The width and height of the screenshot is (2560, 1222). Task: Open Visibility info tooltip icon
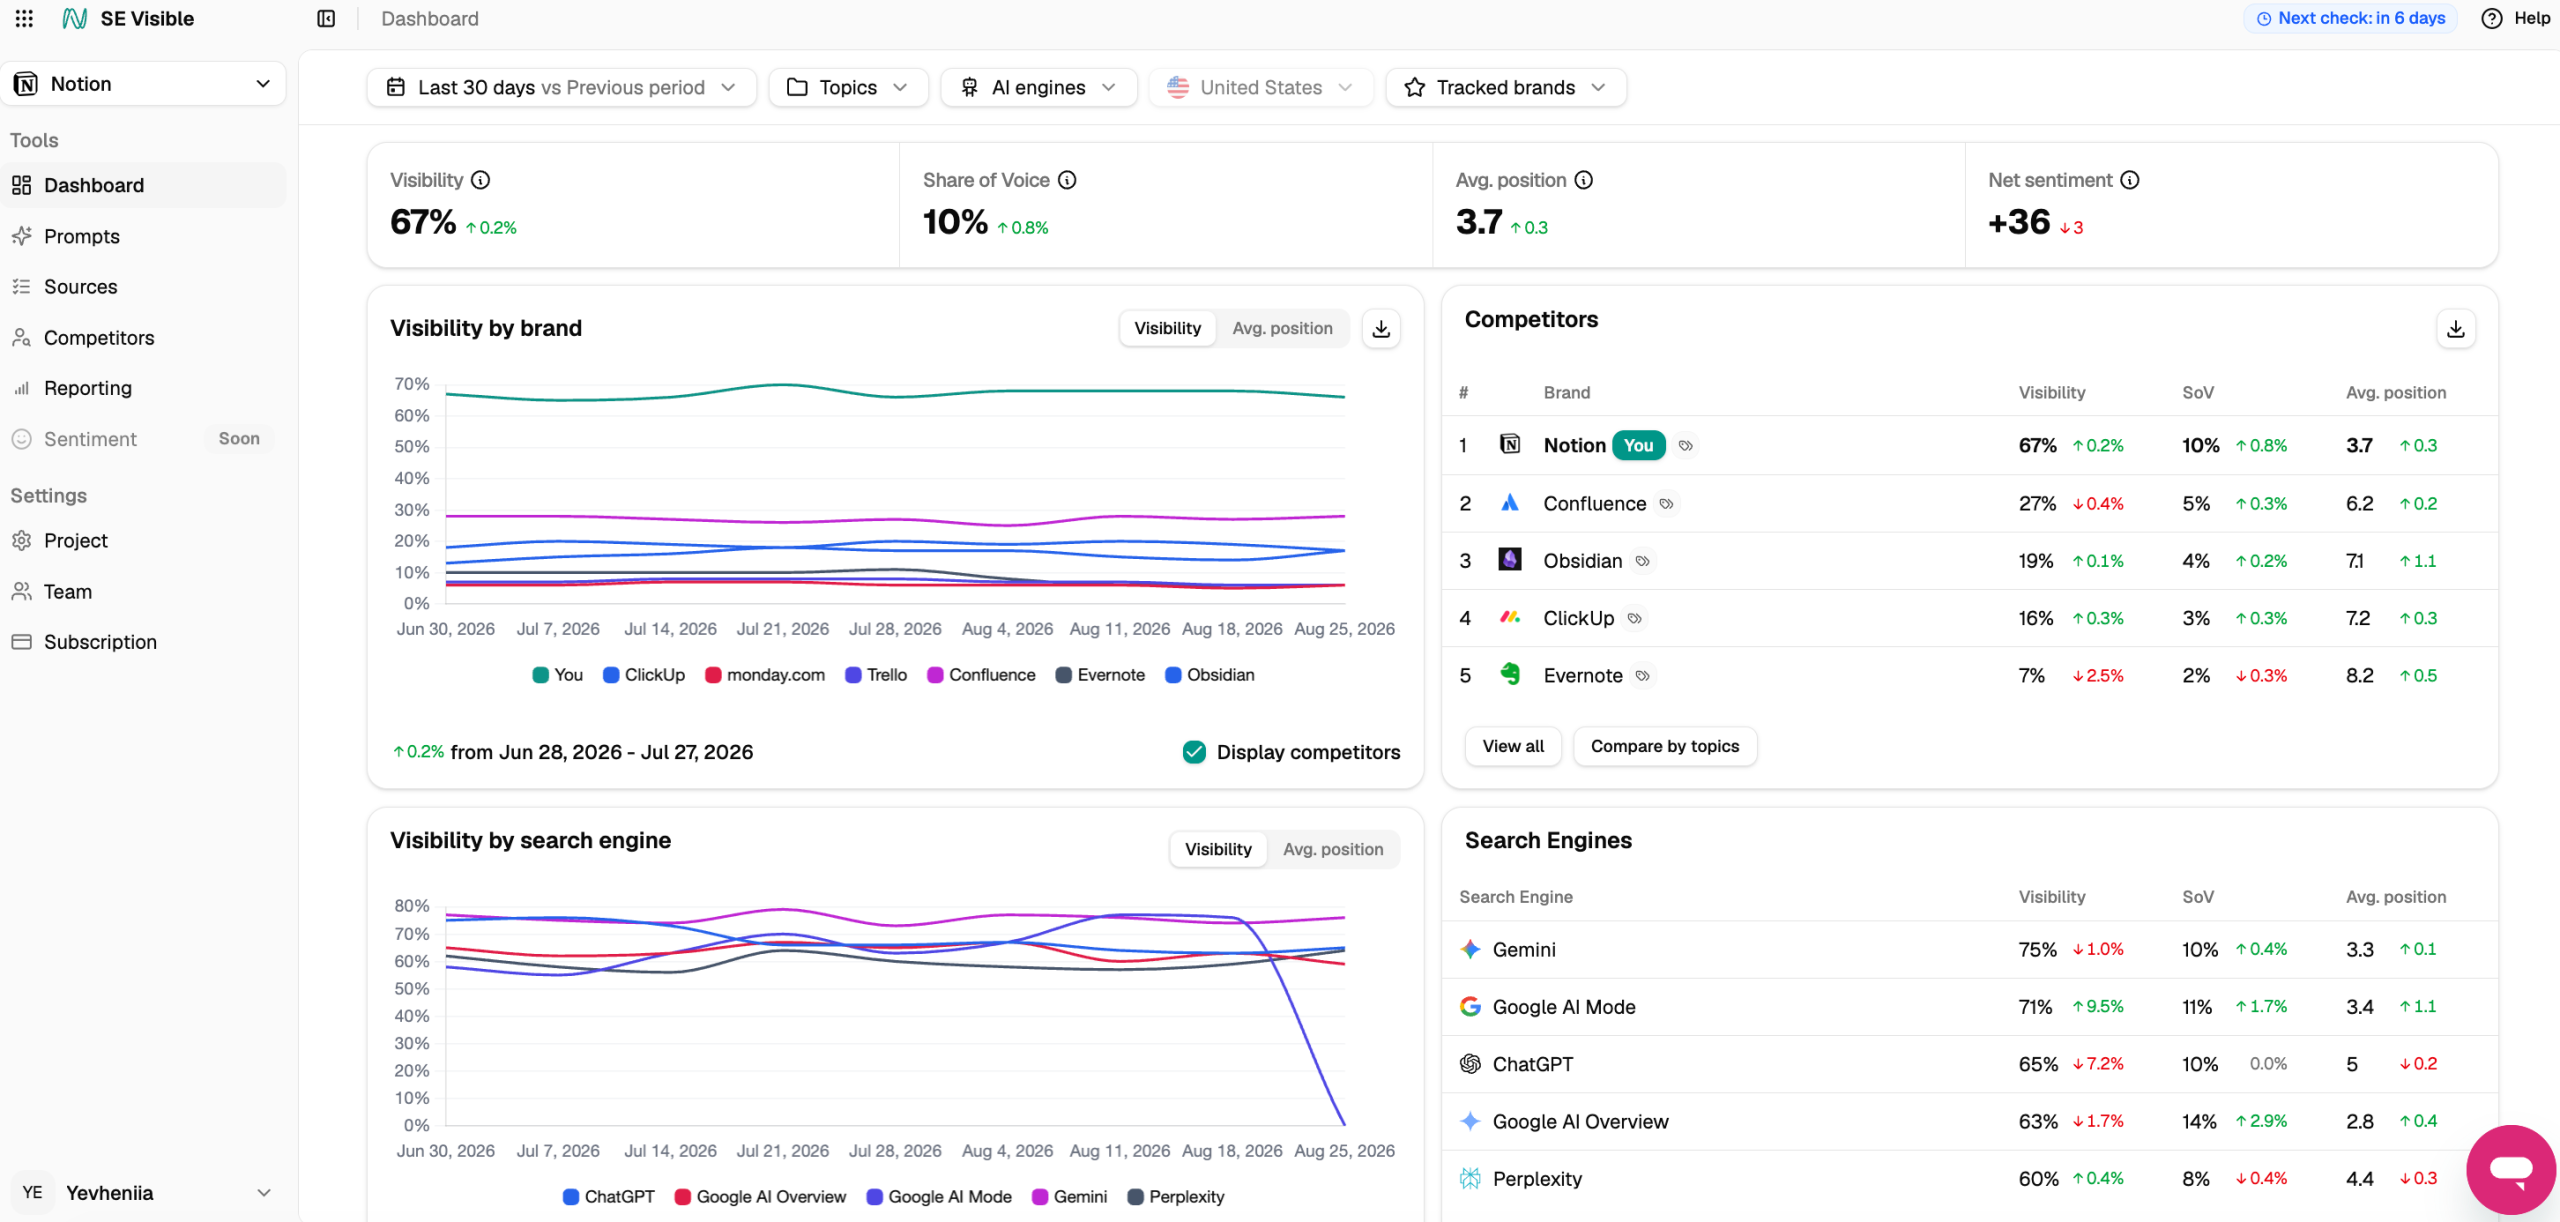pyautogui.click(x=481, y=180)
